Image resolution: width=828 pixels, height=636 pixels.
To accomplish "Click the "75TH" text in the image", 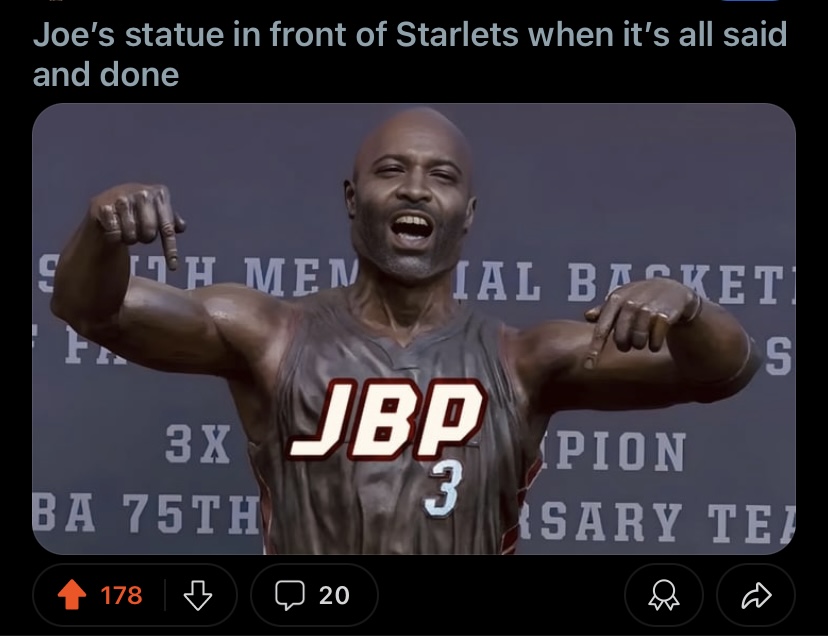I will point(191,513).
